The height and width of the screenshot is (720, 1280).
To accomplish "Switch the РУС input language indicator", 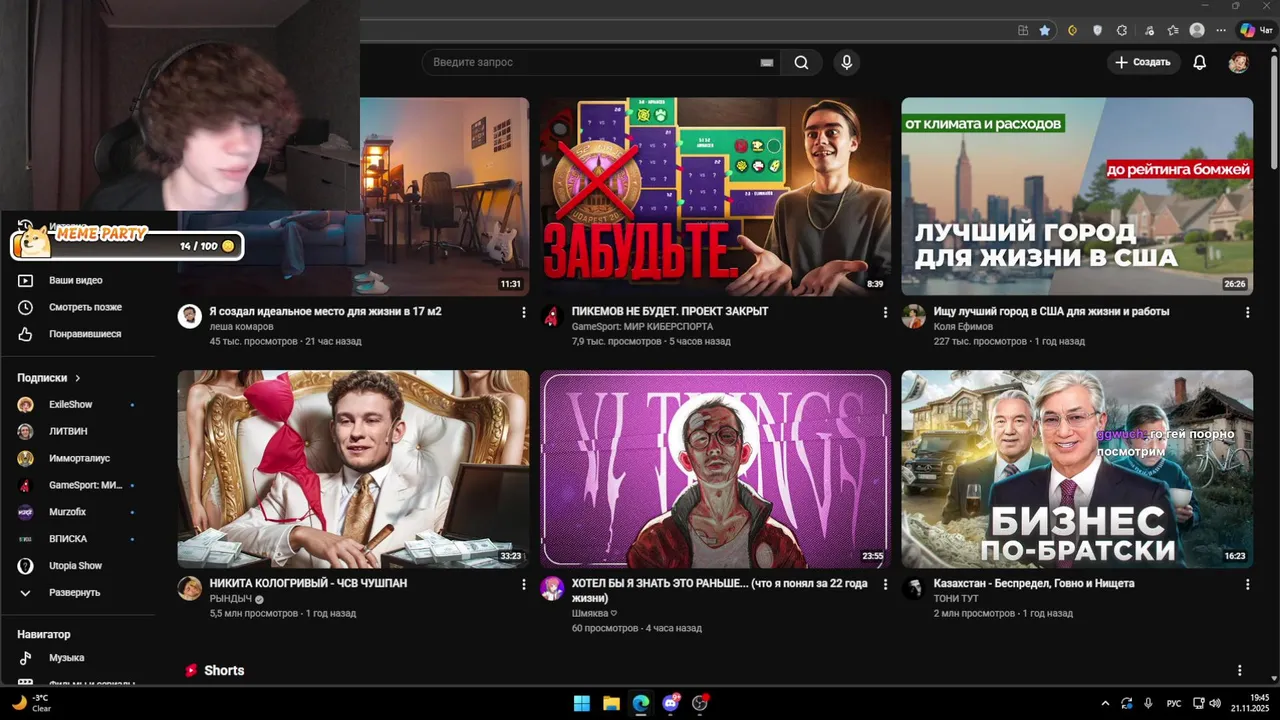I will click(x=1175, y=703).
